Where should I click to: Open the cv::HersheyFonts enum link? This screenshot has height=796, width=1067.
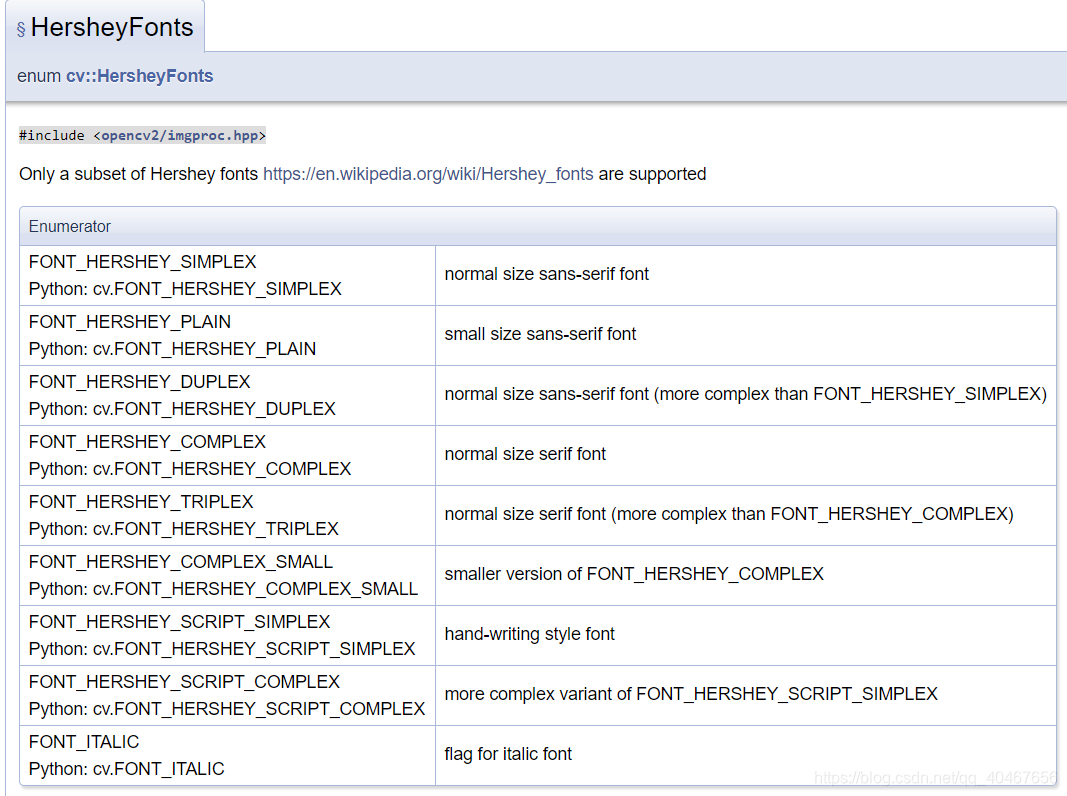[x=139, y=76]
